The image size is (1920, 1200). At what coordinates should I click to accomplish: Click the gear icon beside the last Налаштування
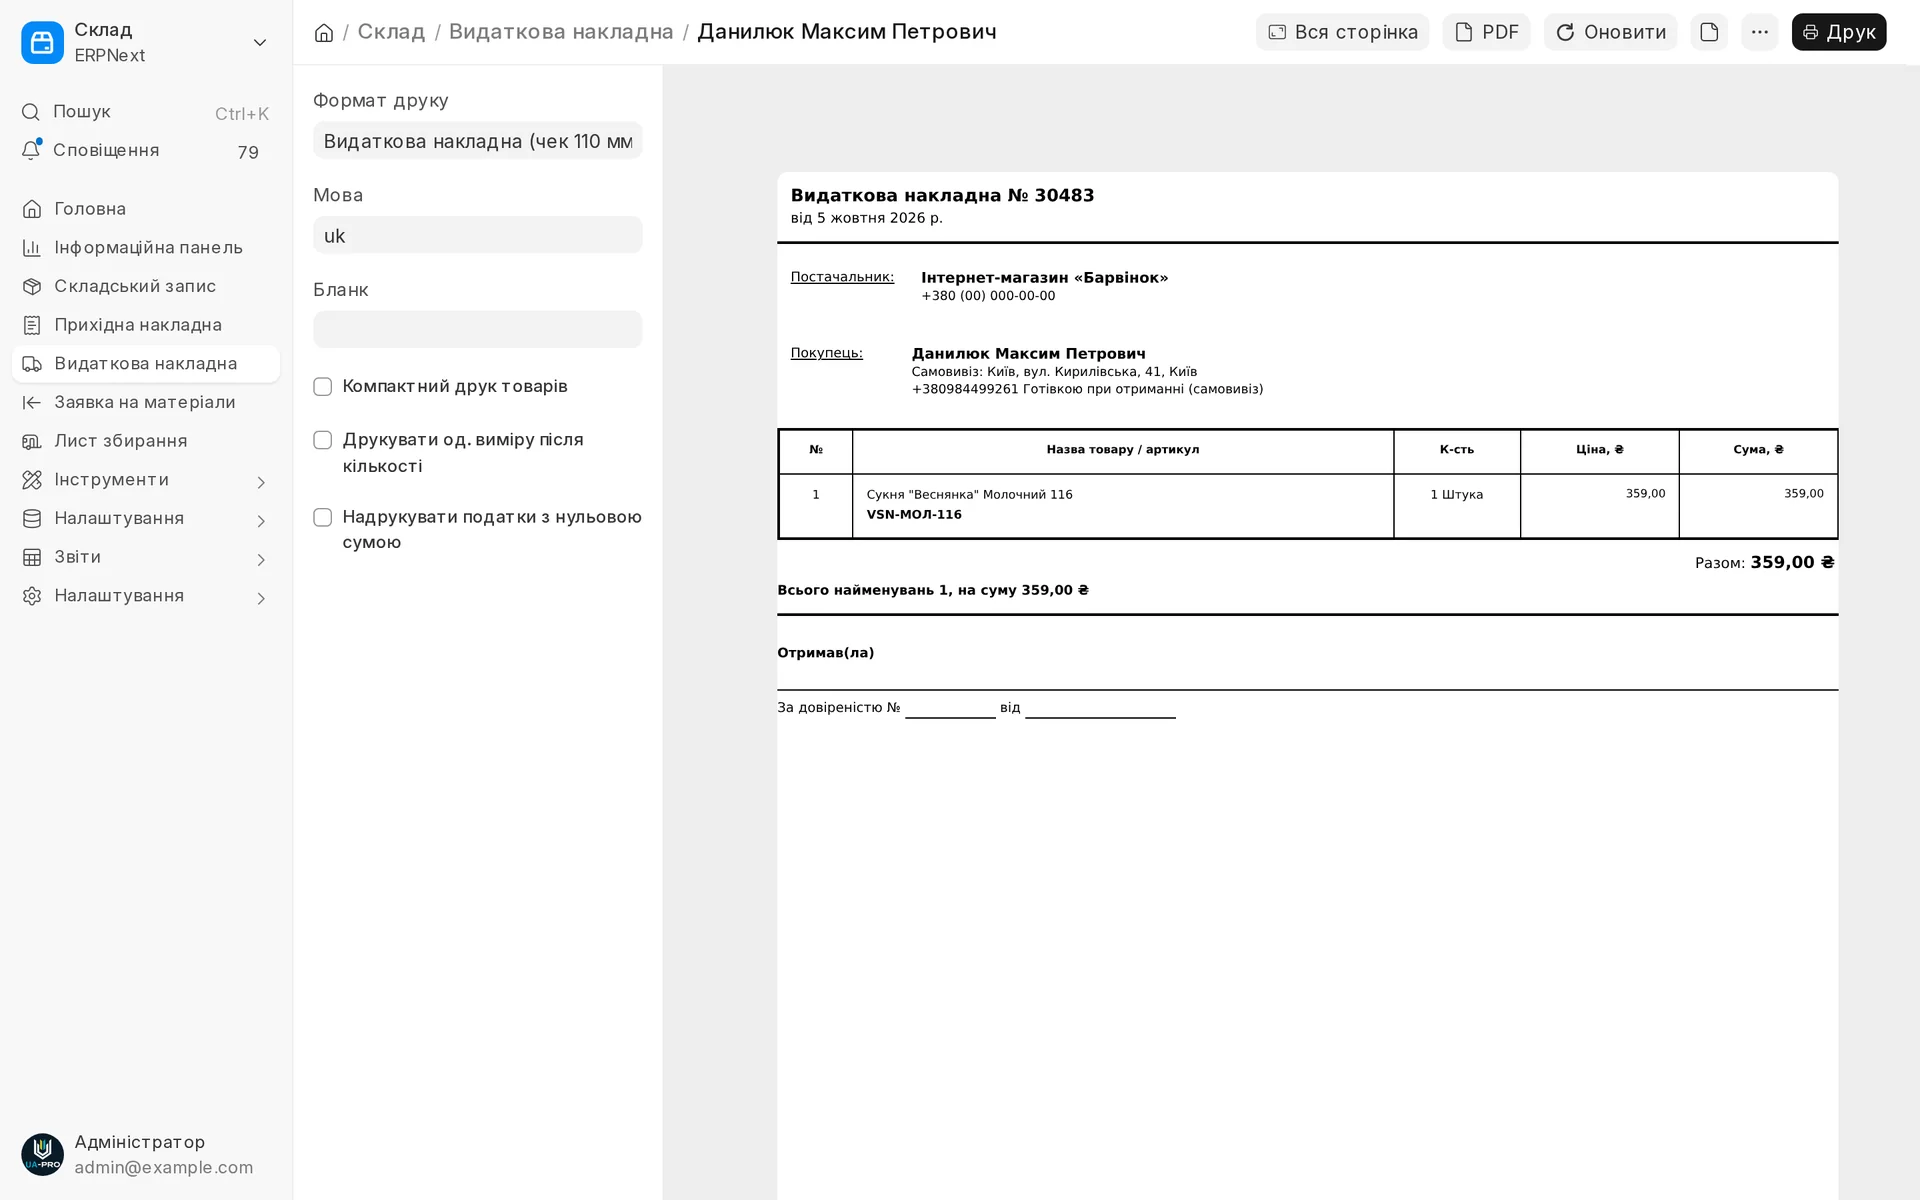pos(32,596)
